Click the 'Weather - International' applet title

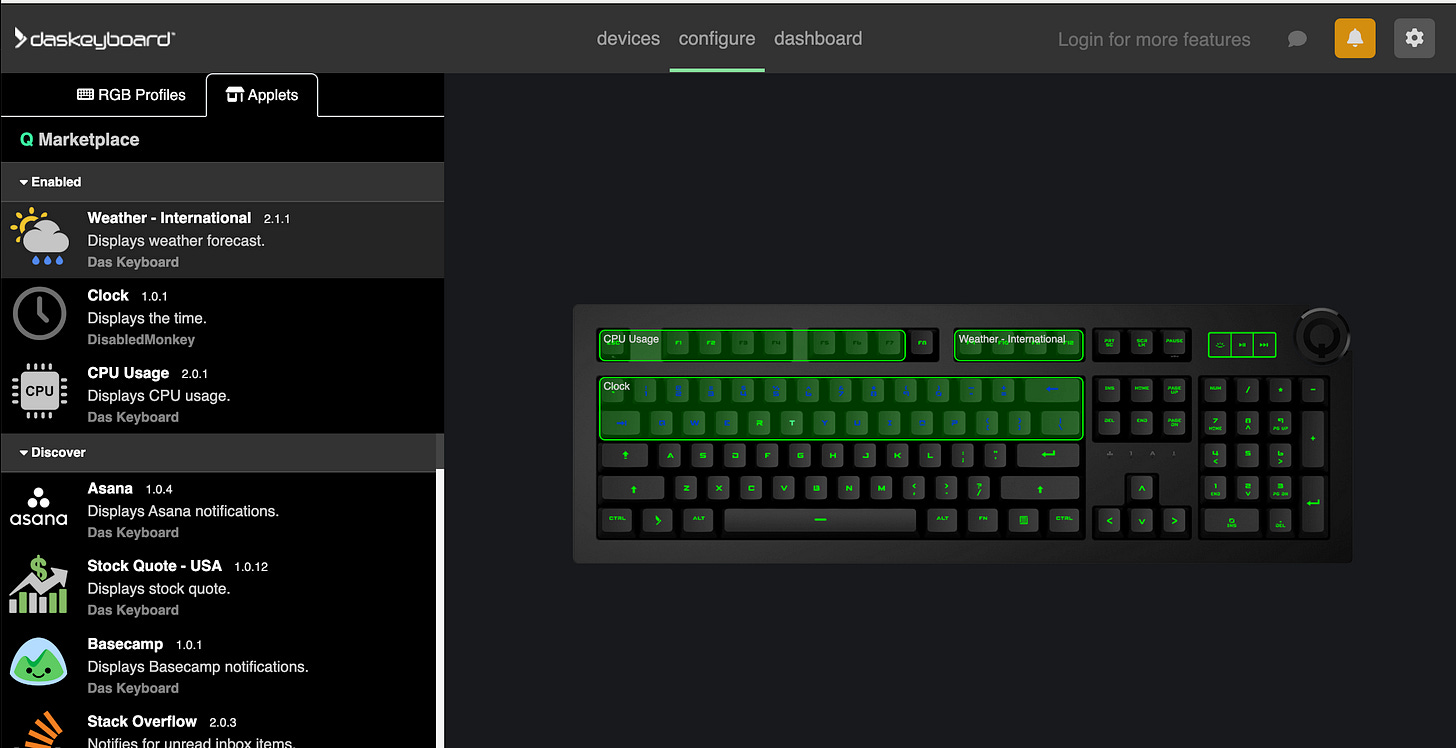[x=169, y=218]
